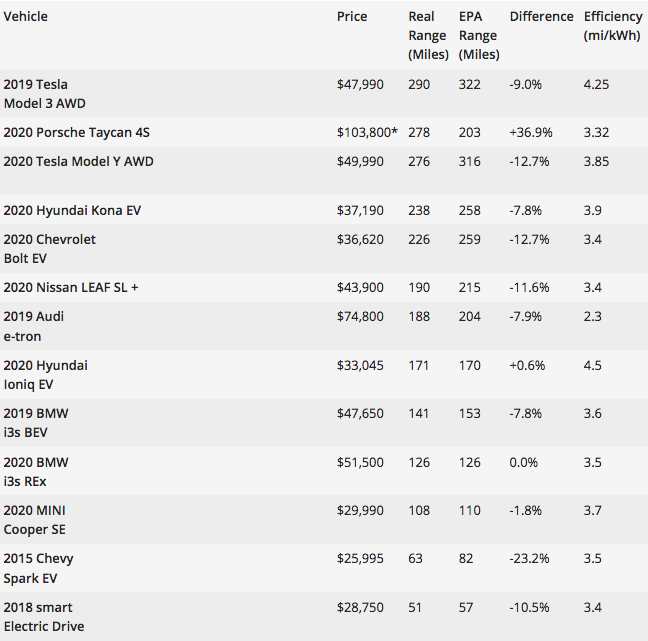Select the +36.9% difference value
The width and height of the screenshot is (648, 641).
(x=530, y=132)
